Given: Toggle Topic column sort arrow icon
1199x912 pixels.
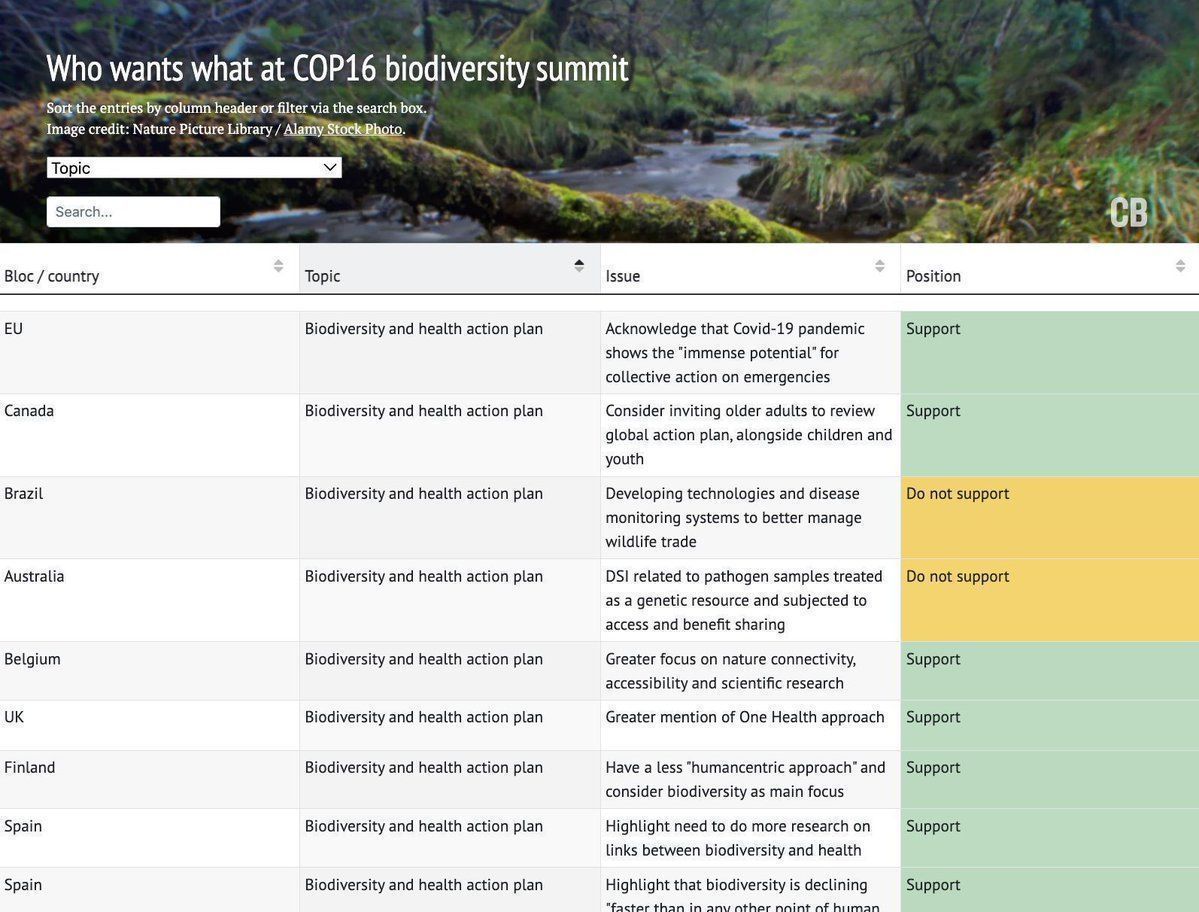Looking at the screenshot, I should (579, 265).
